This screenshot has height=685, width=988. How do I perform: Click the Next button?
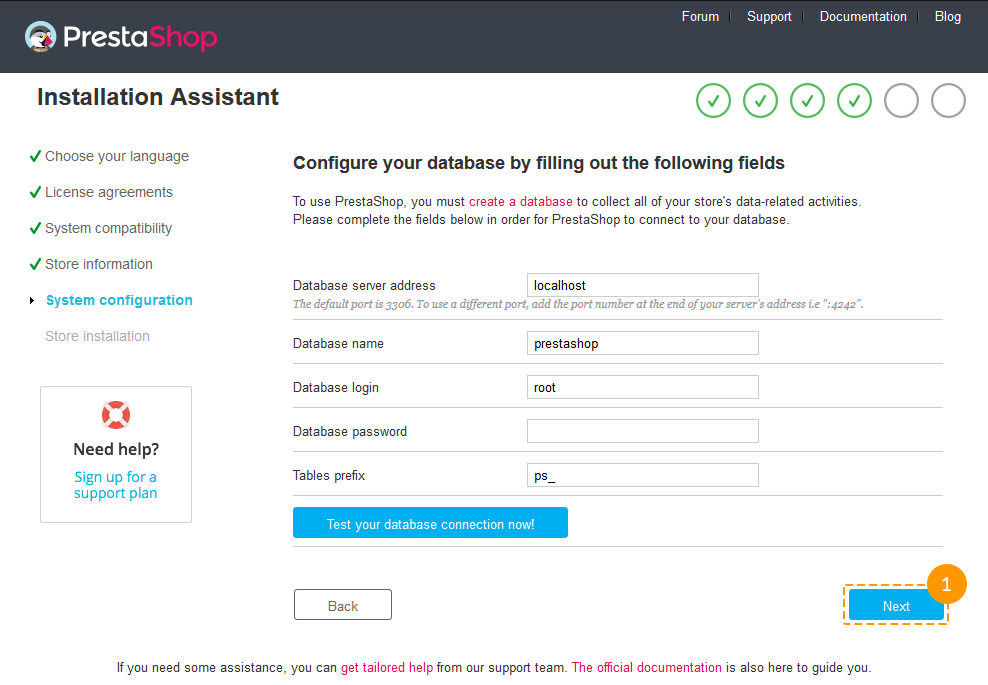(x=896, y=606)
